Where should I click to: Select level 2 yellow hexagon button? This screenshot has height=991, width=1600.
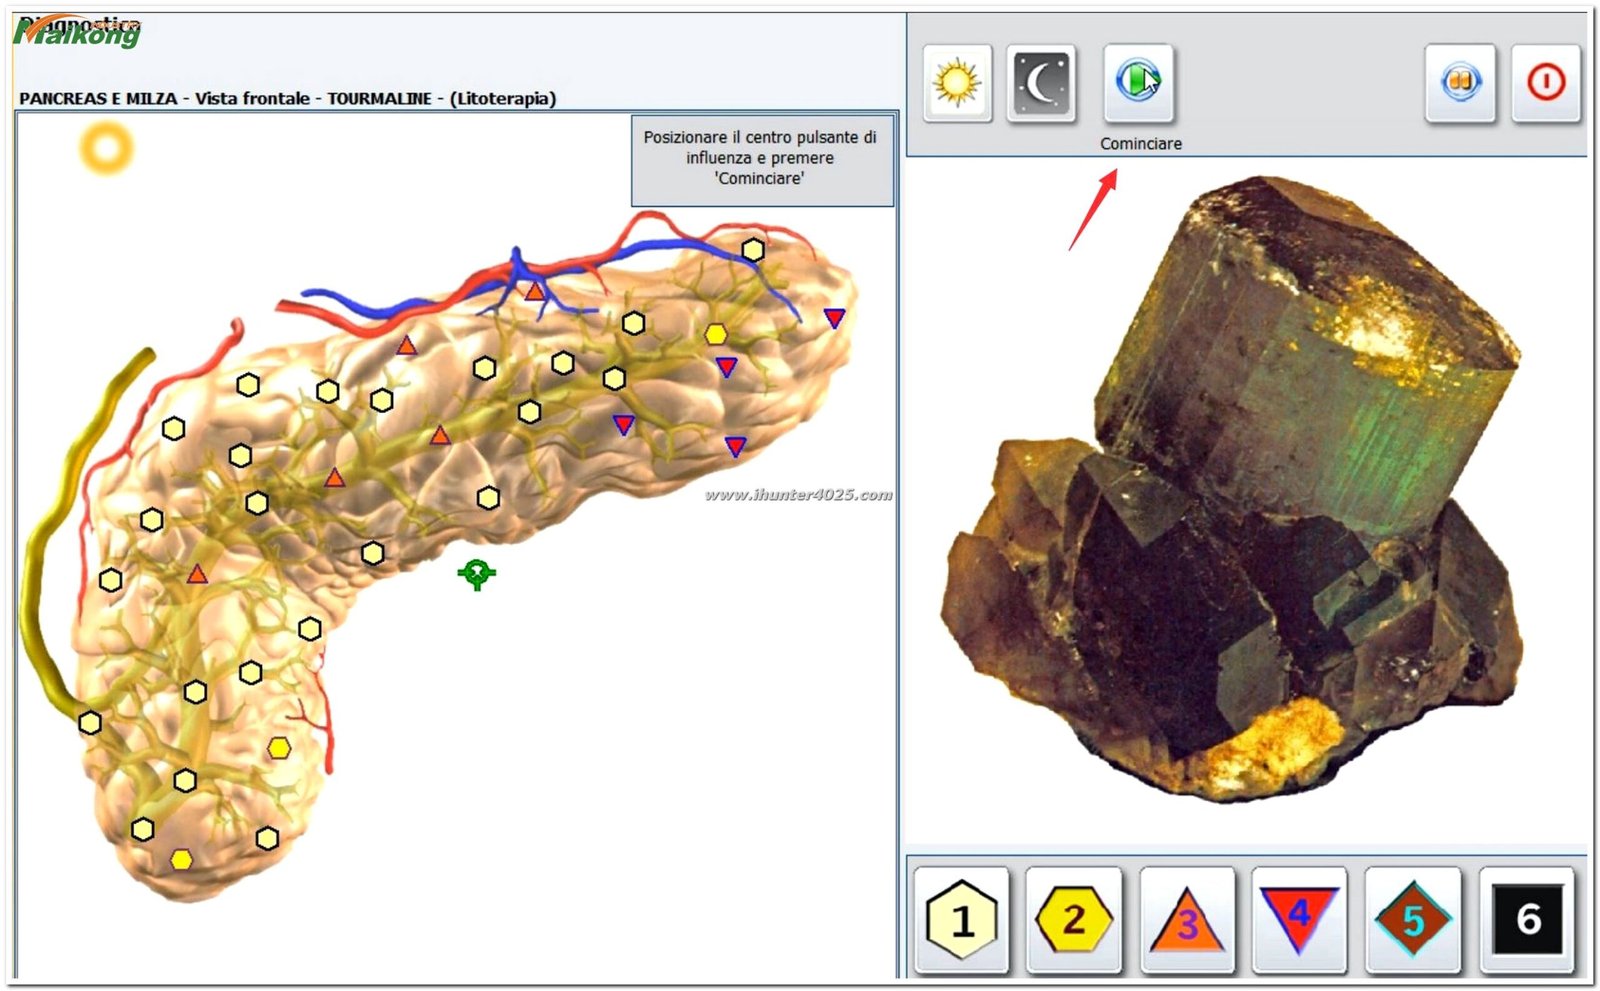coord(1074,919)
